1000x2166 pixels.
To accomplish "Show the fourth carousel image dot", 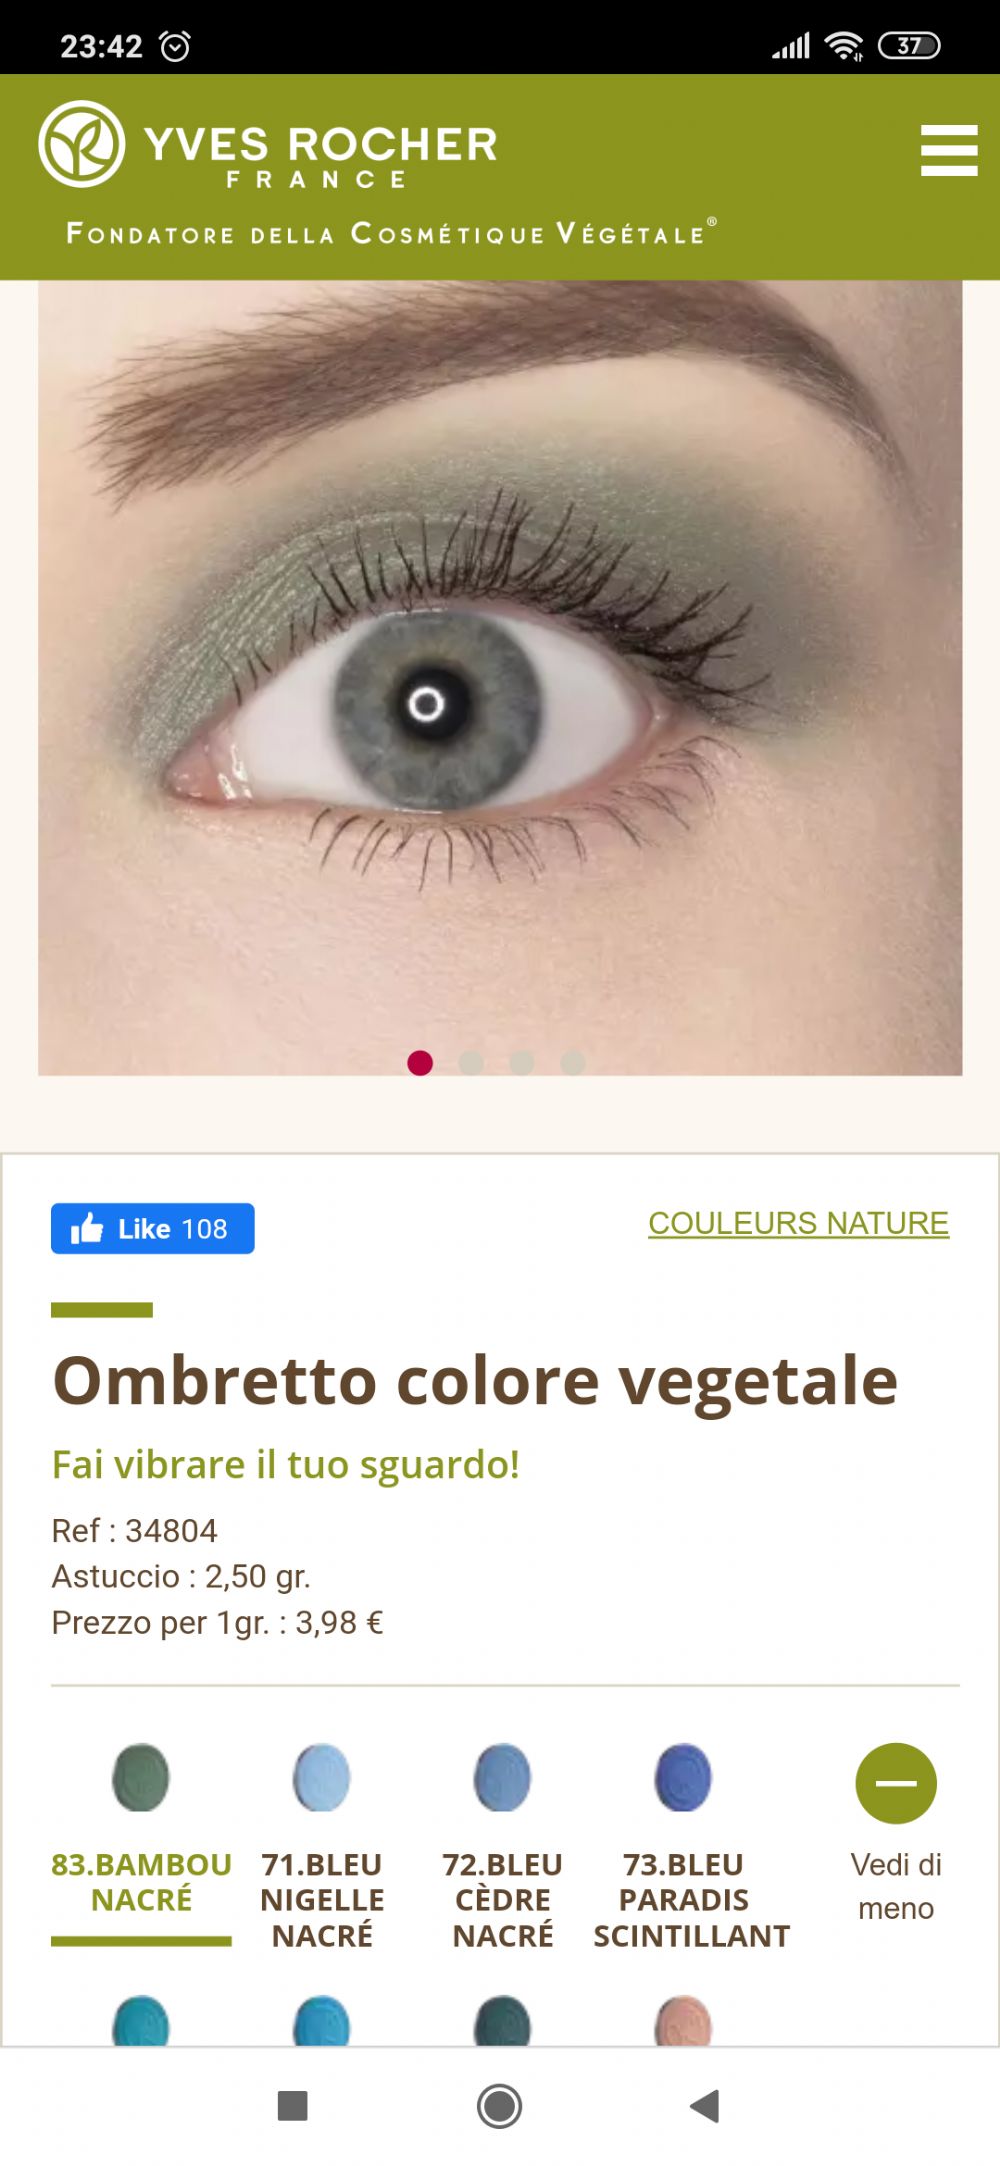I will click(x=573, y=1063).
